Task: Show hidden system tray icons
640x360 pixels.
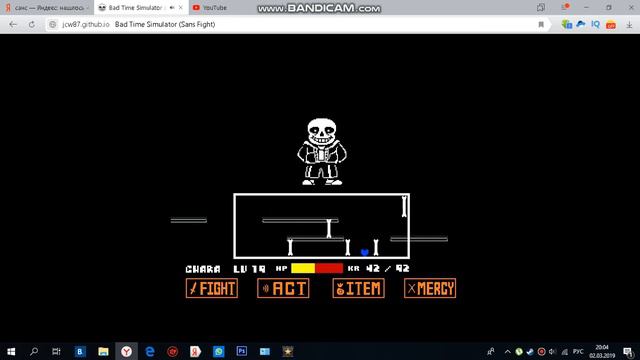Action: point(507,351)
